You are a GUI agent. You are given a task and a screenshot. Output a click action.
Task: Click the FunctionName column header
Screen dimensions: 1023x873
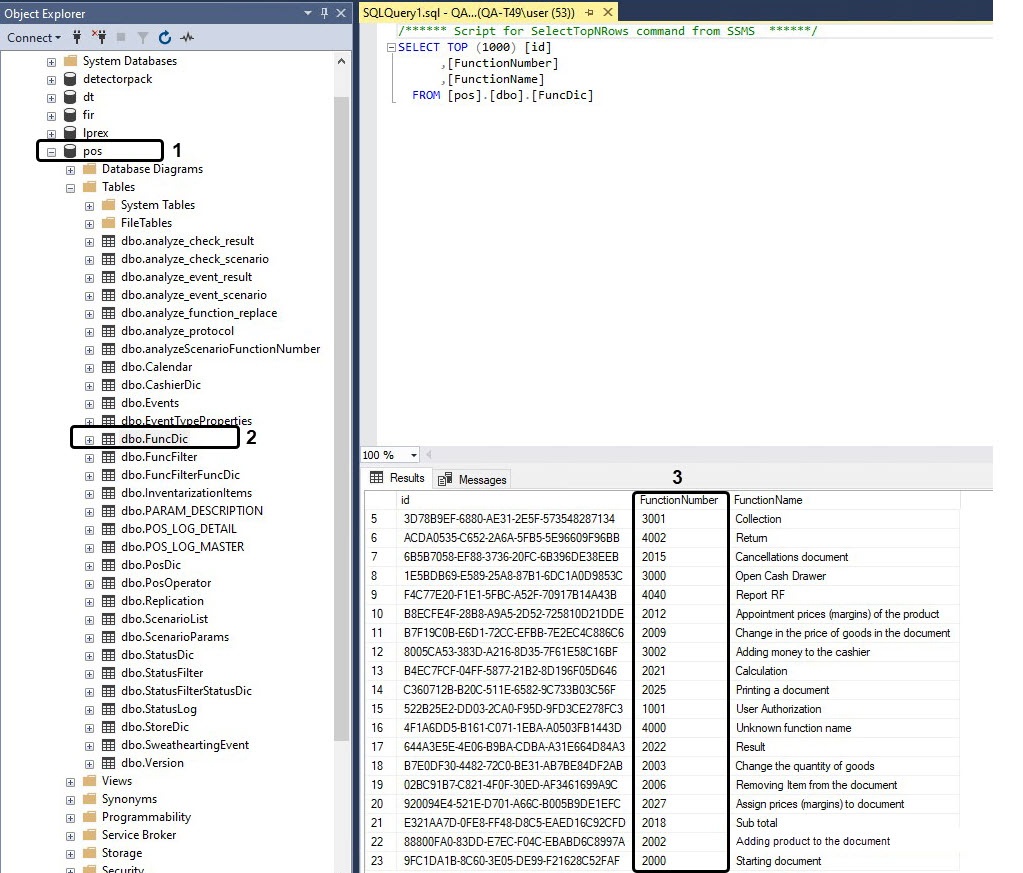(x=768, y=500)
